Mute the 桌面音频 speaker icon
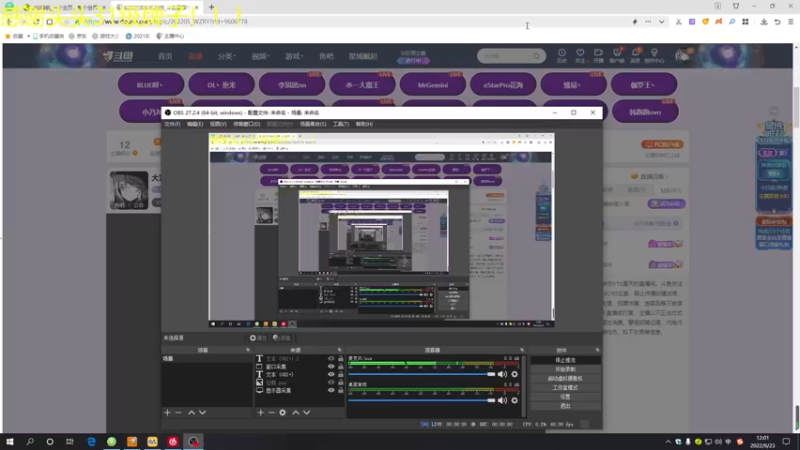Screen dimensions: 800x450 click(503, 401)
